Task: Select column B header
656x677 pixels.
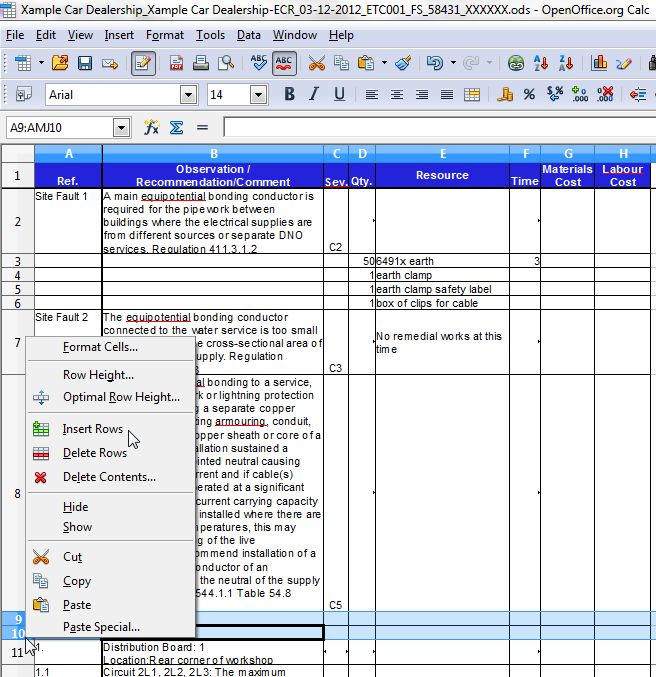Action: point(213,154)
